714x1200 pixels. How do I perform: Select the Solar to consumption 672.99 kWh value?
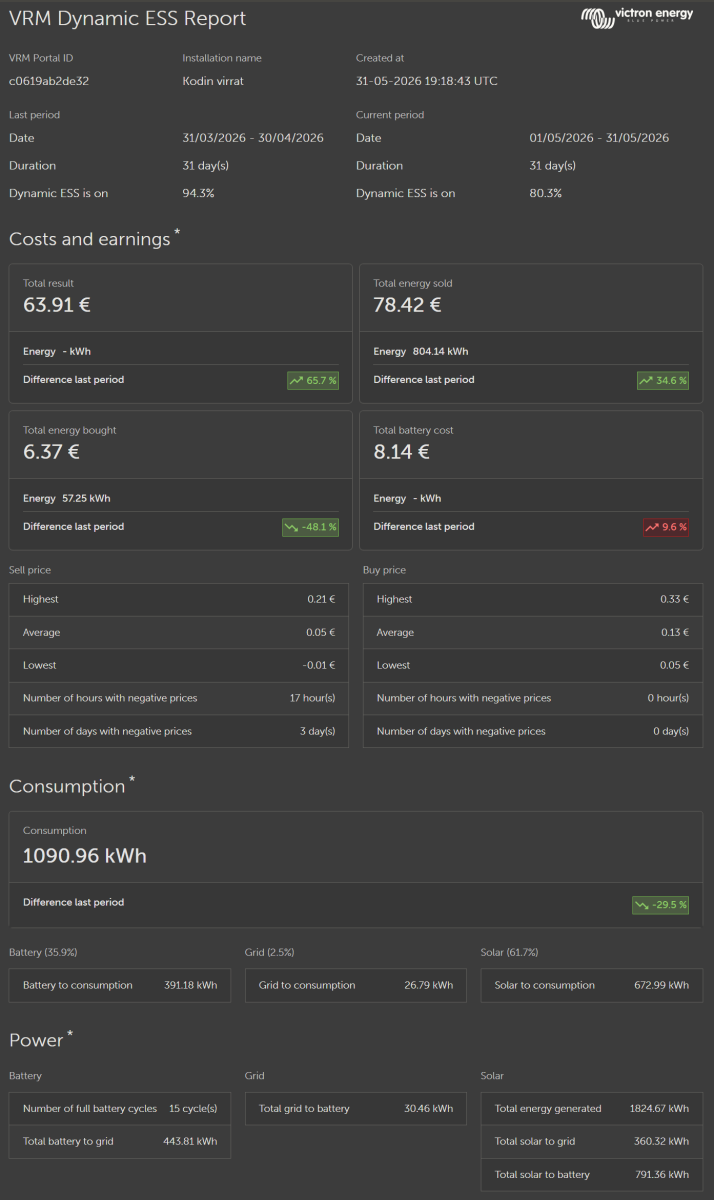(x=662, y=985)
